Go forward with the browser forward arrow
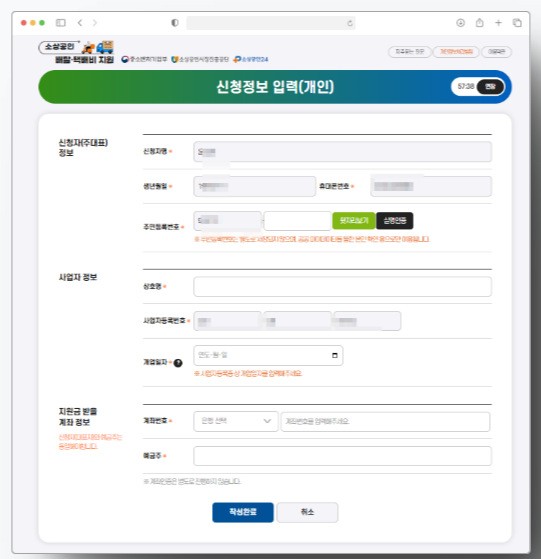The width and height of the screenshot is (541, 559). pyautogui.click(x=94, y=23)
